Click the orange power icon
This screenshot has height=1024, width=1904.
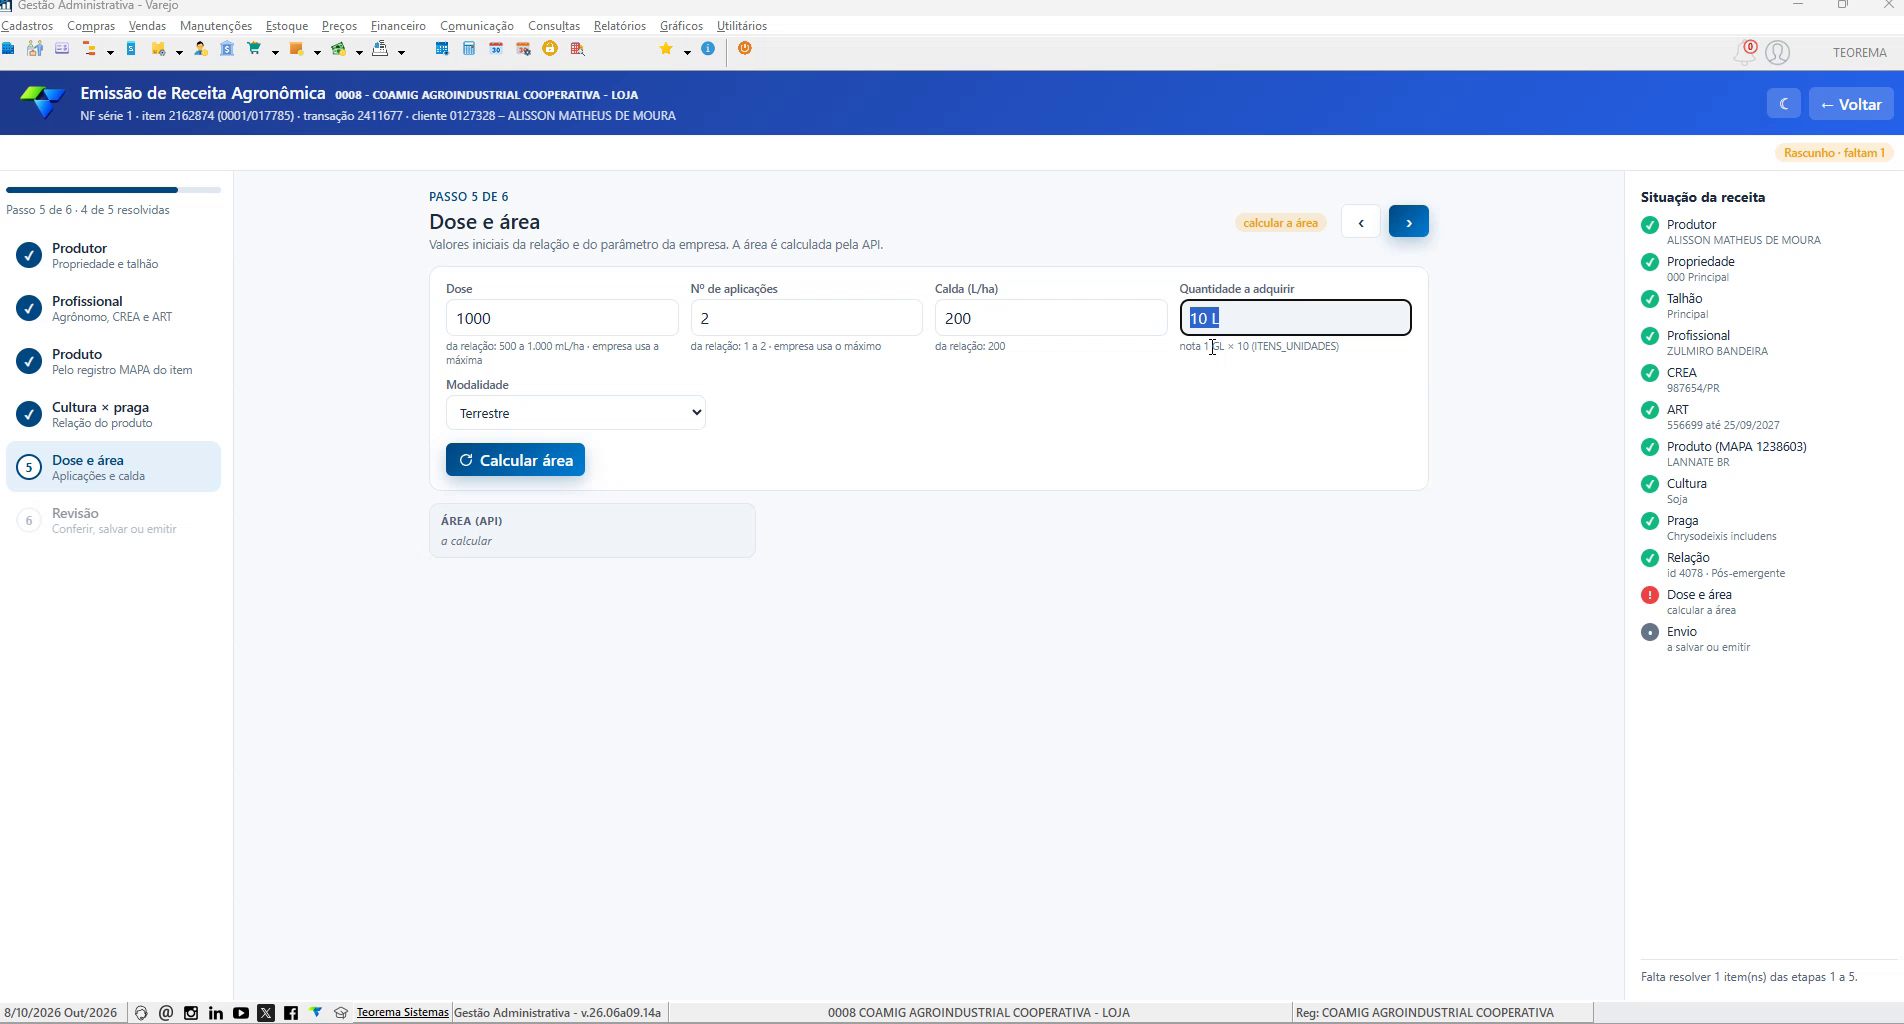(745, 49)
